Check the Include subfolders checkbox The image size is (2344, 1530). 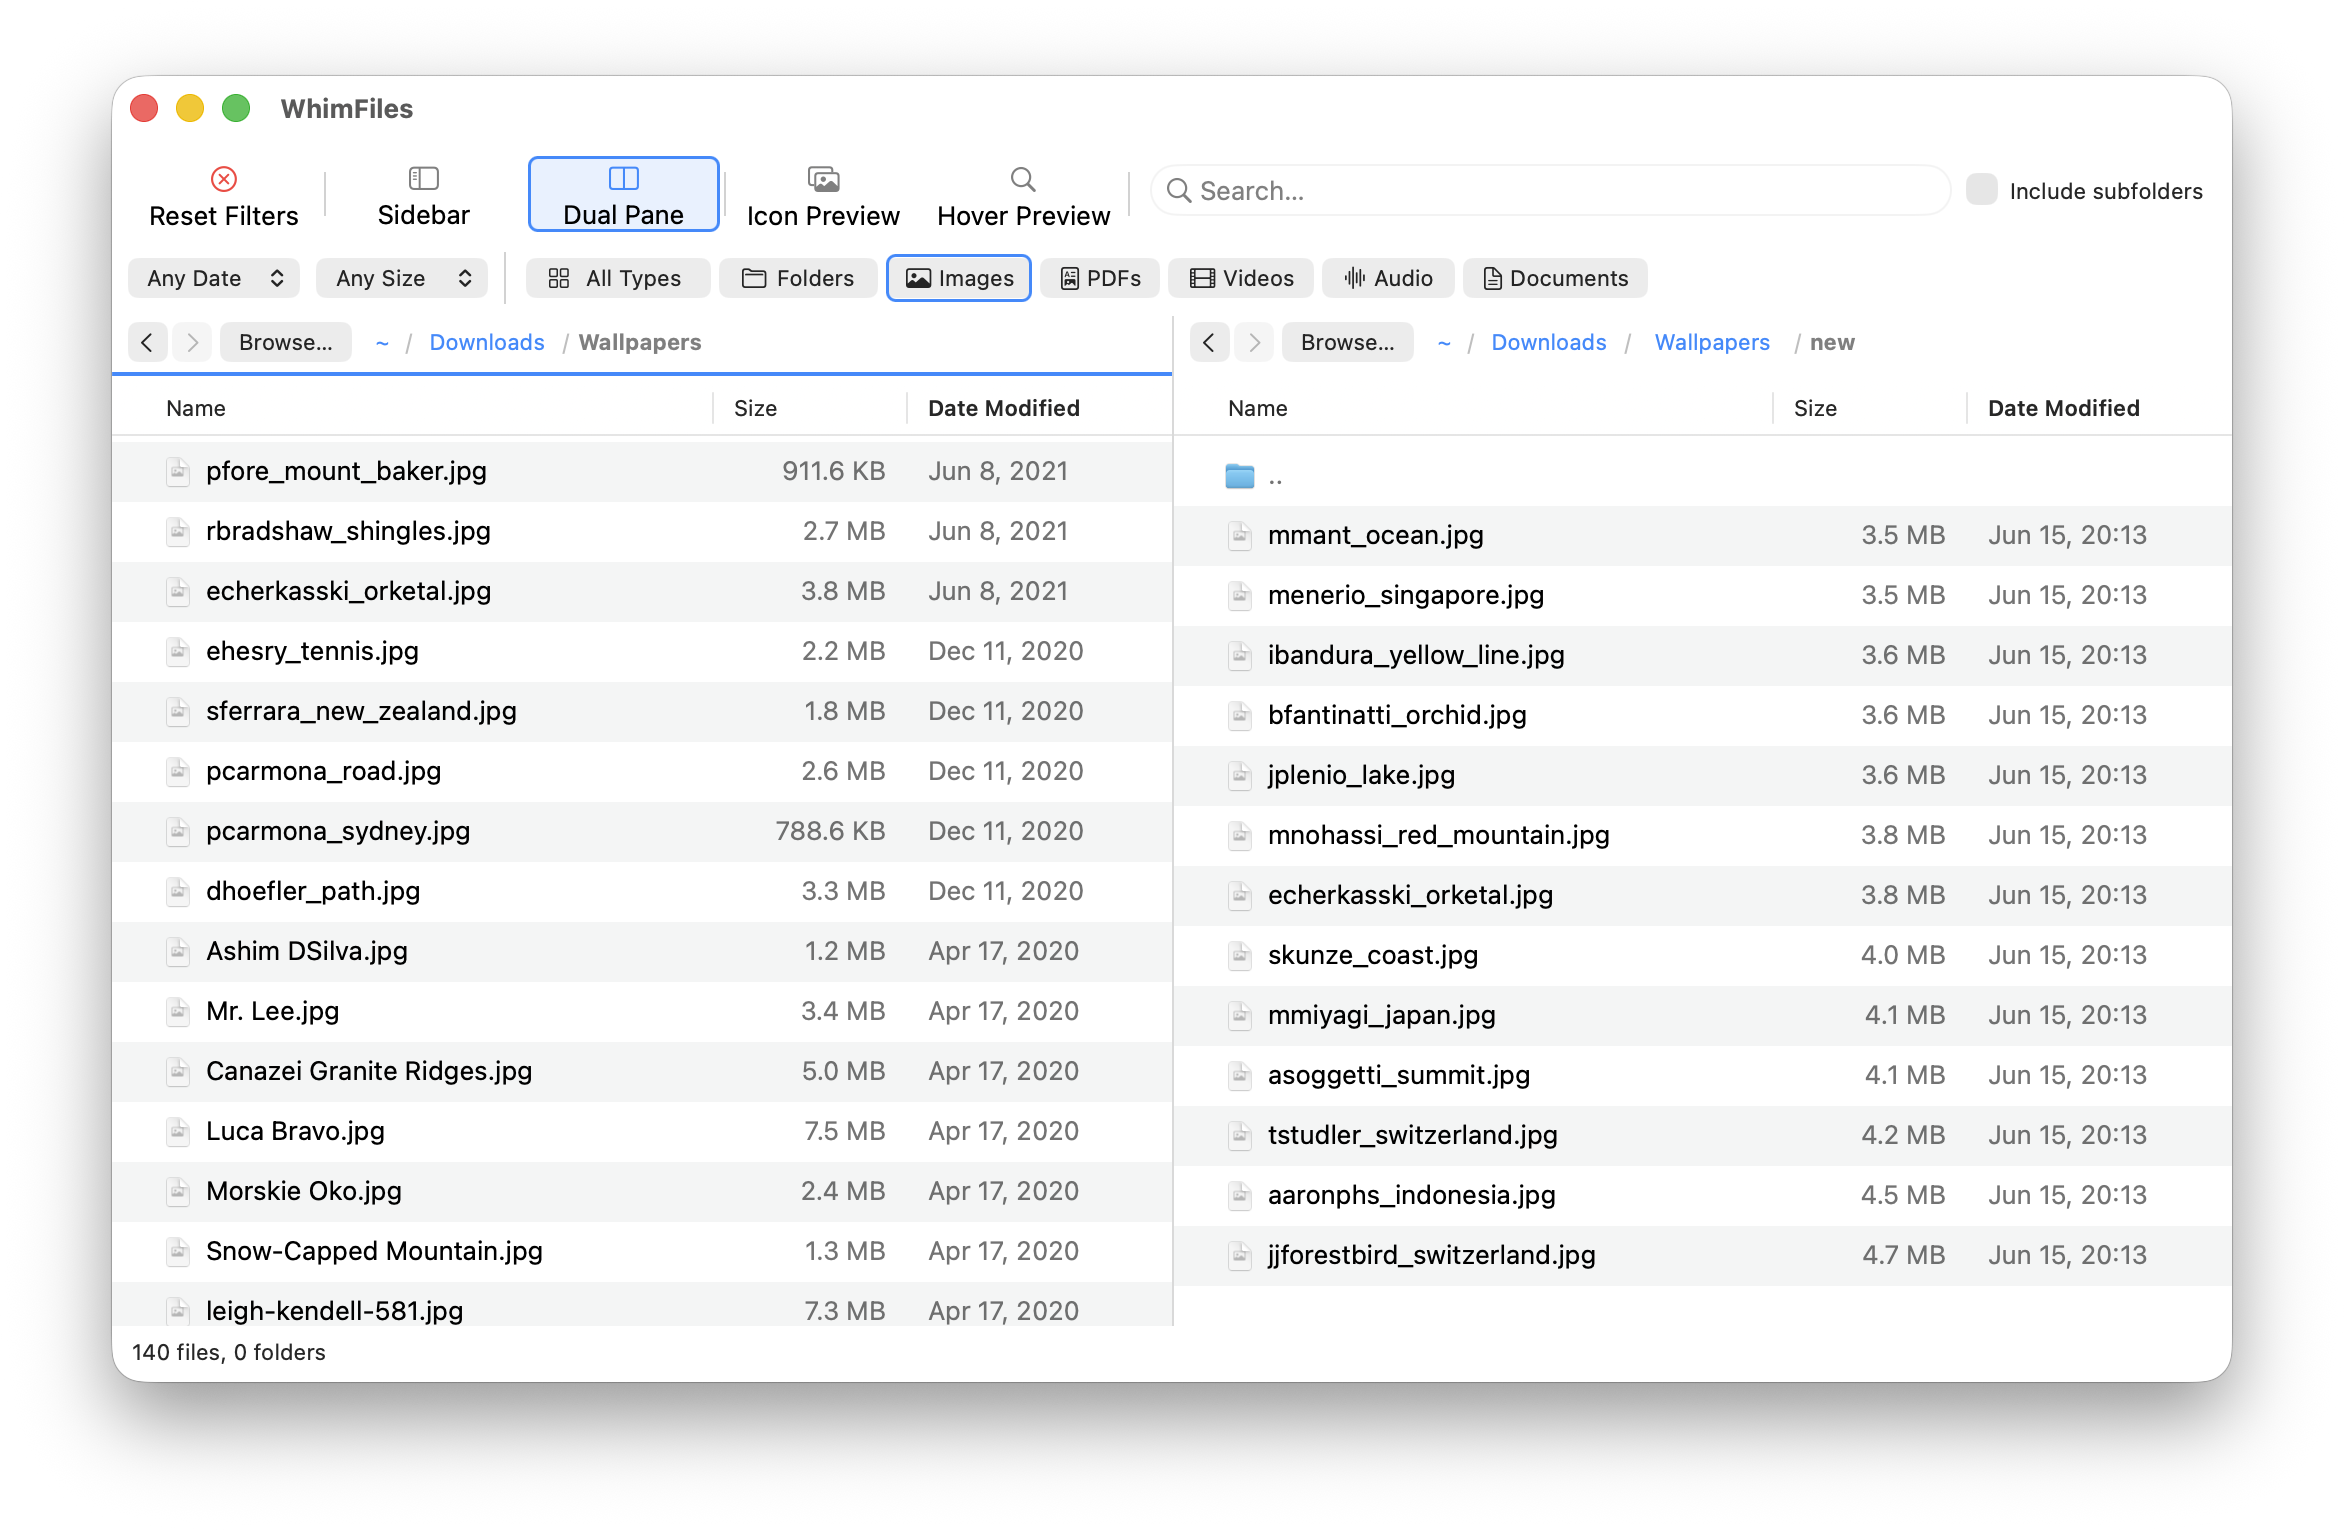click(1981, 190)
